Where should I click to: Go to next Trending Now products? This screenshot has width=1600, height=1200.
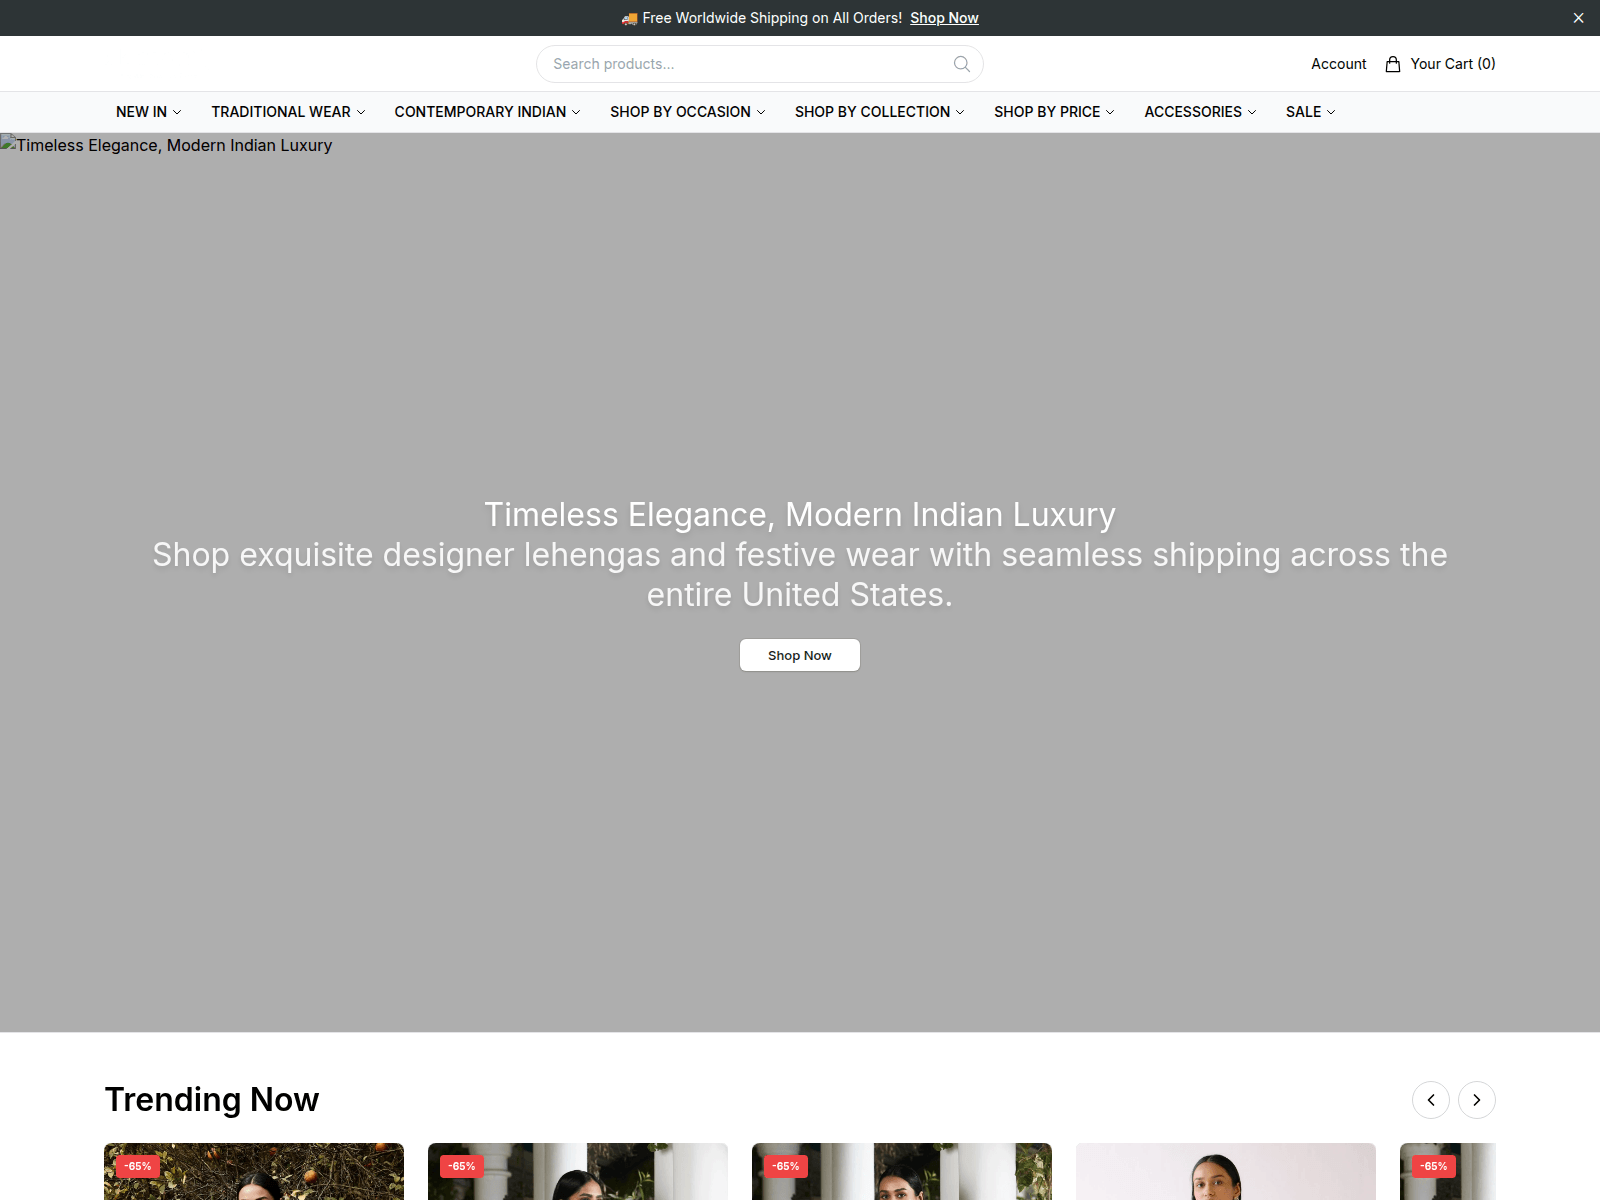pyautogui.click(x=1477, y=1100)
